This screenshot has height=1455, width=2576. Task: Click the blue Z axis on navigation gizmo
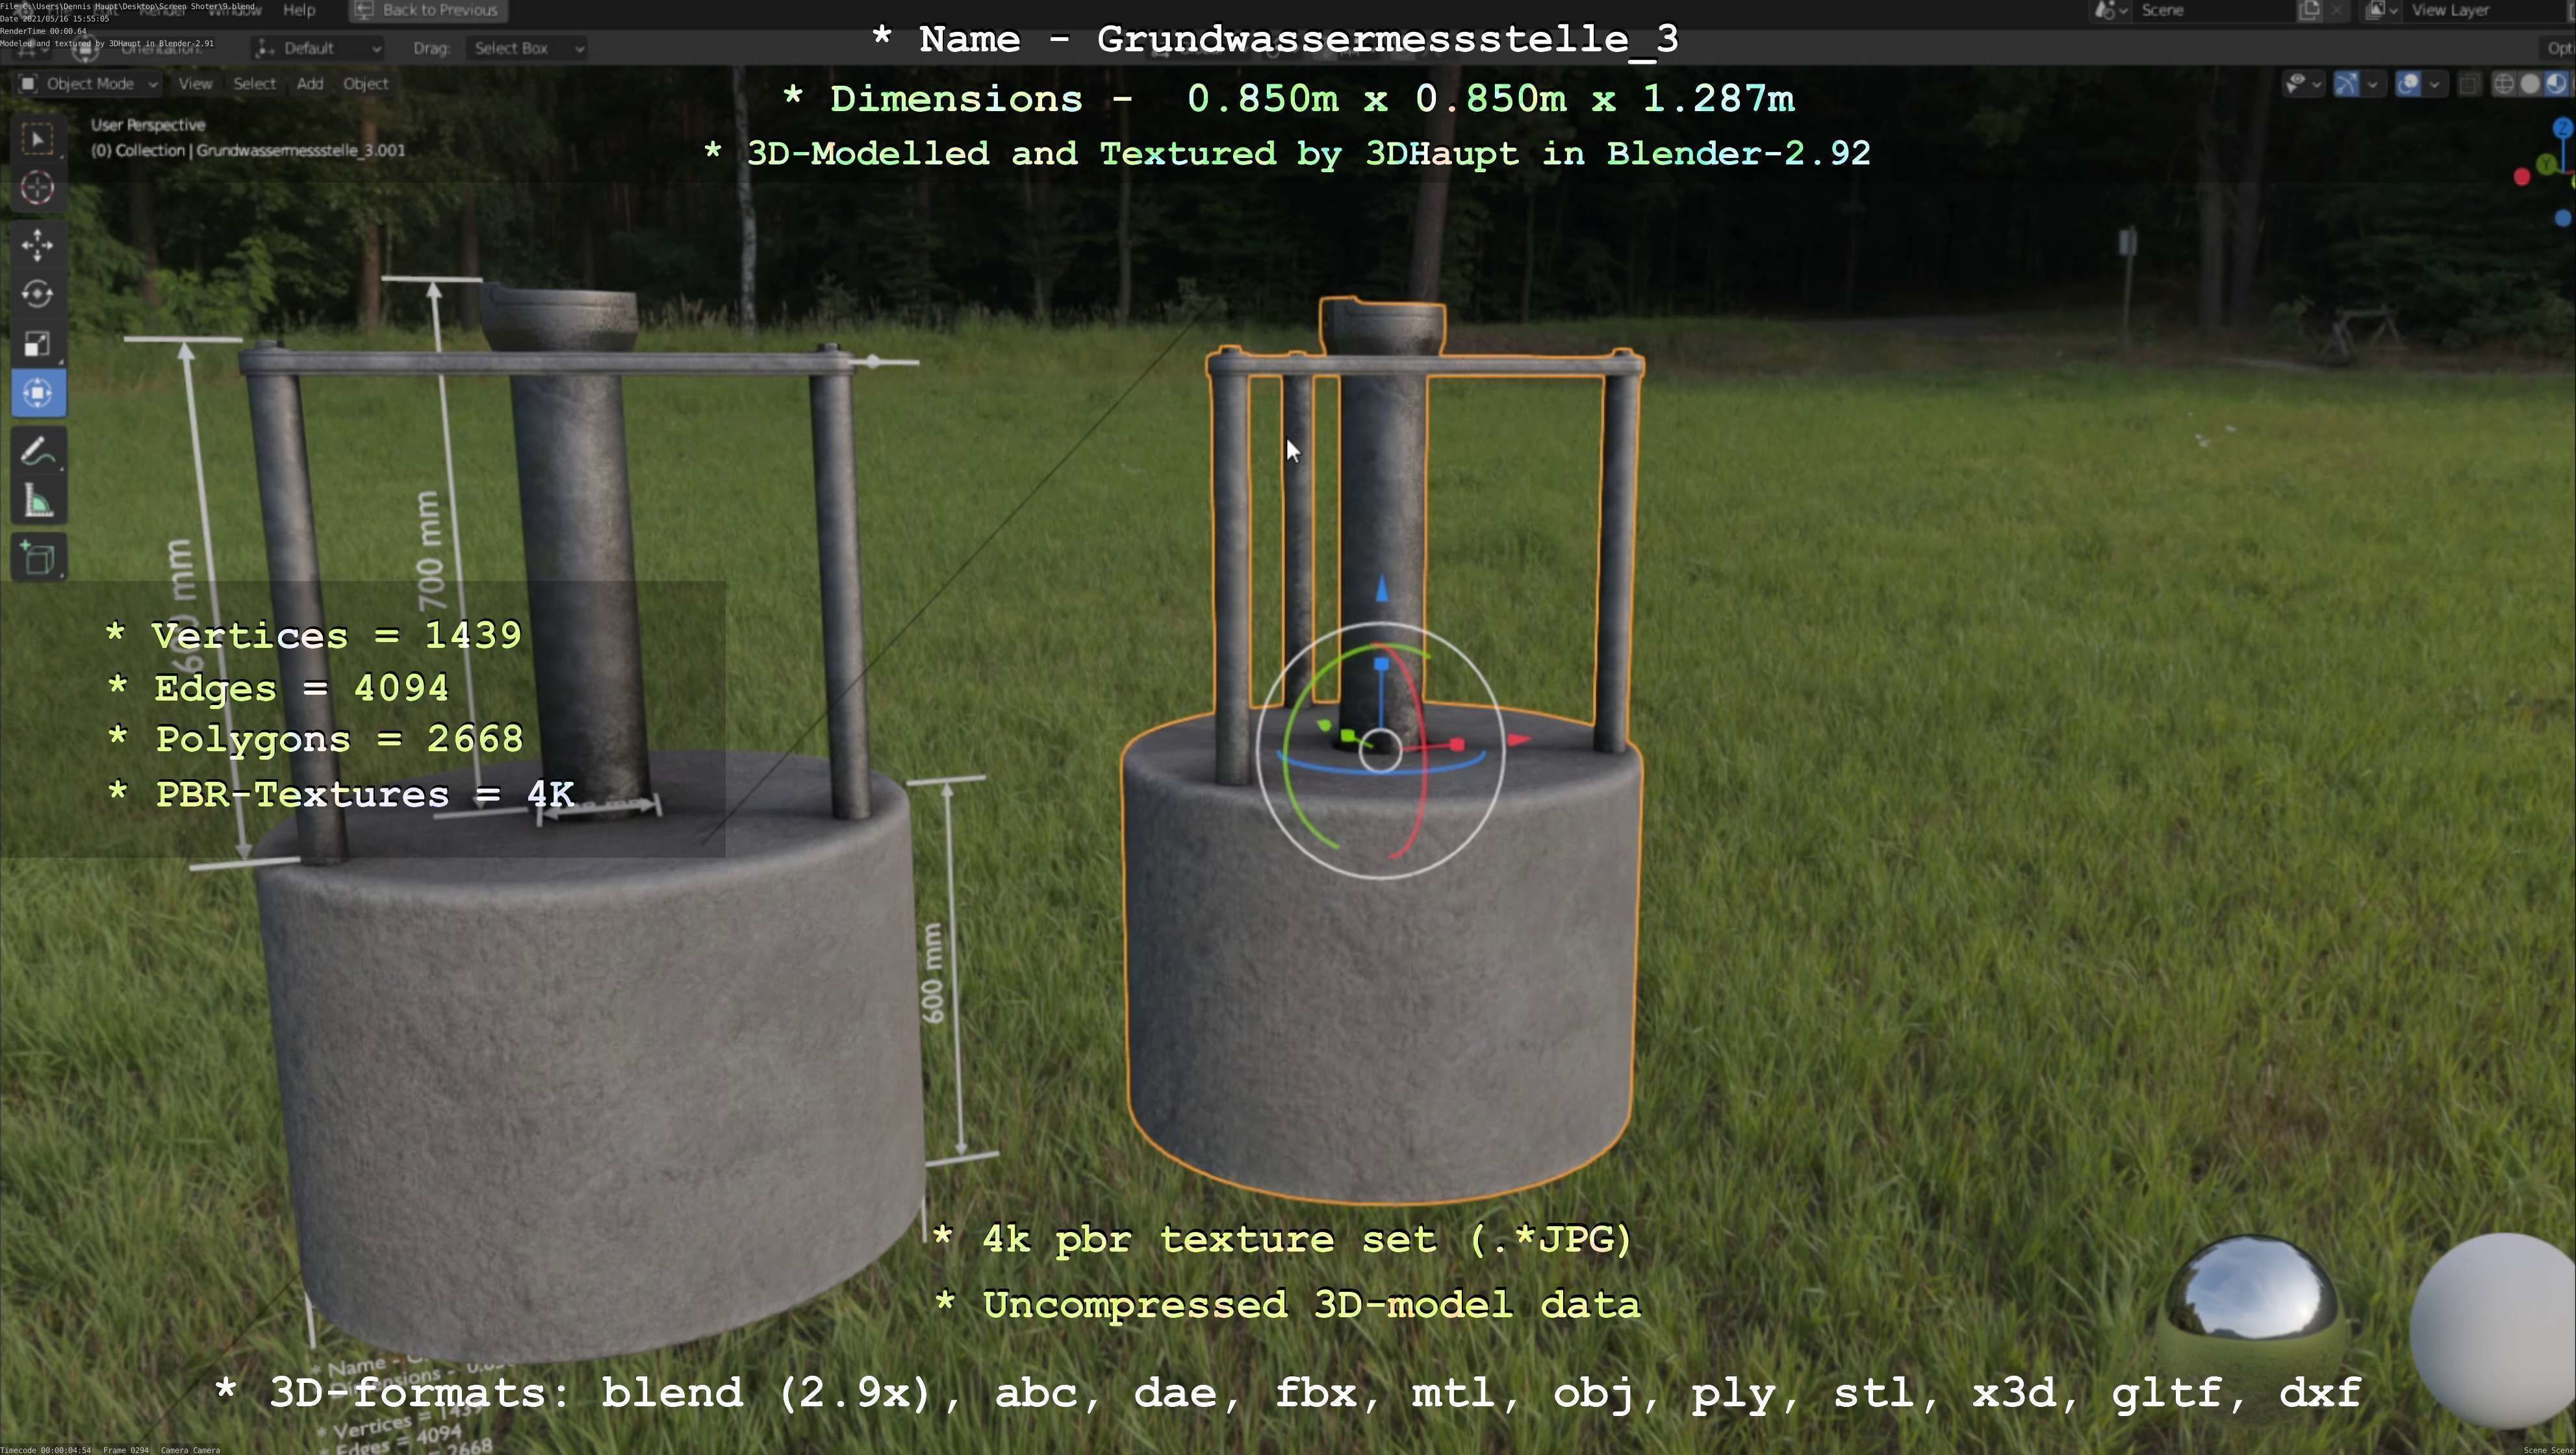(x=2562, y=127)
